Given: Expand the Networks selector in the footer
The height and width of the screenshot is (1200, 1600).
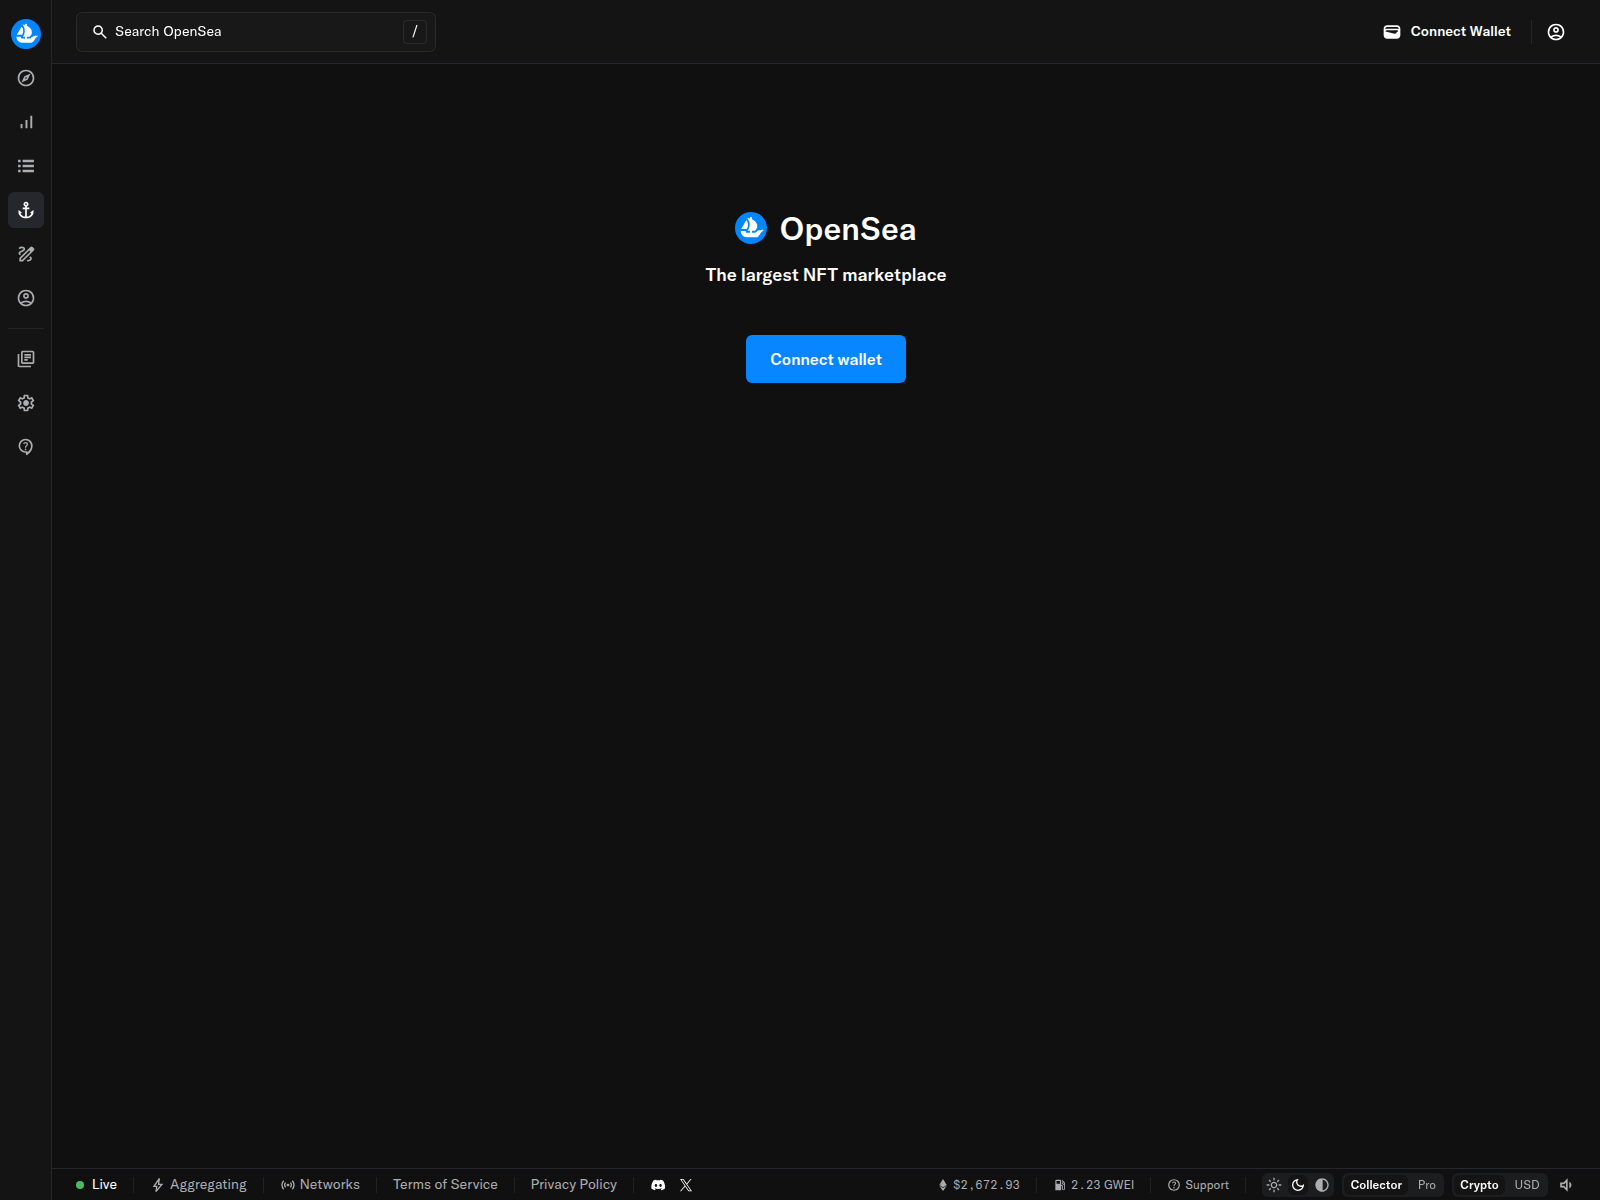Looking at the screenshot, I should point(320,1184).
